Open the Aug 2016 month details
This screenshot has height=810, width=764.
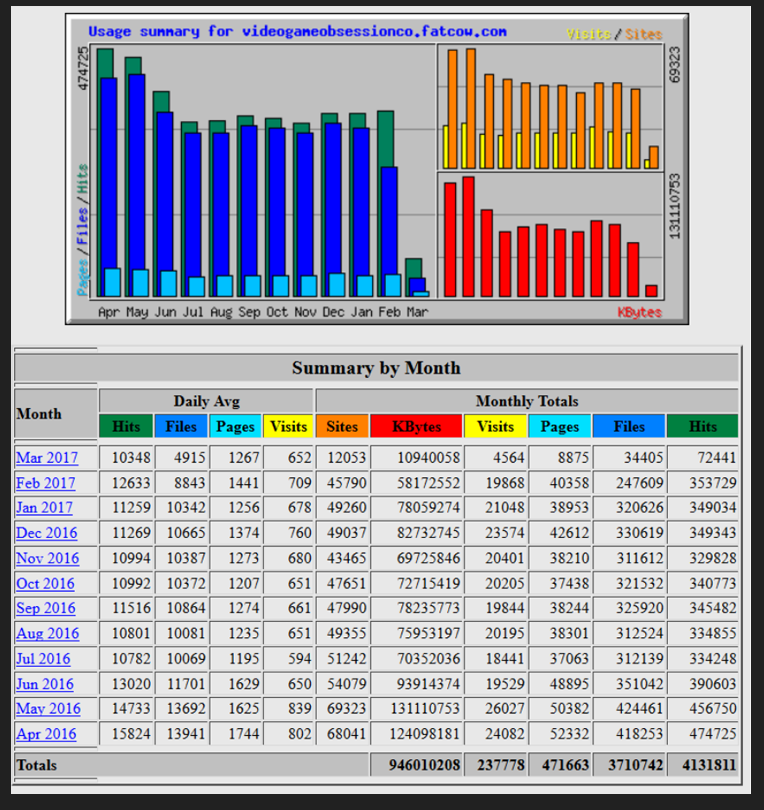(47, 633)
